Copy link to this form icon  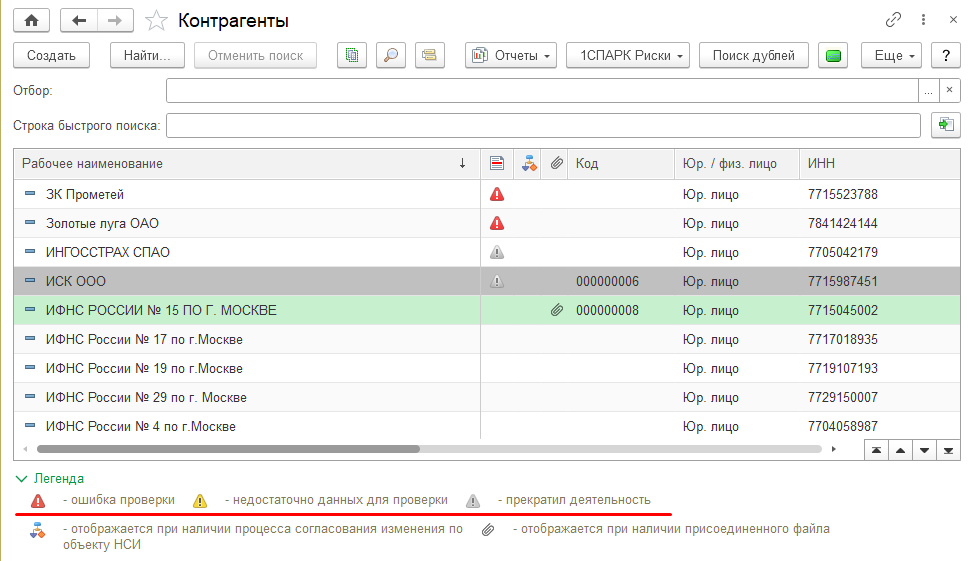(893, 20)
